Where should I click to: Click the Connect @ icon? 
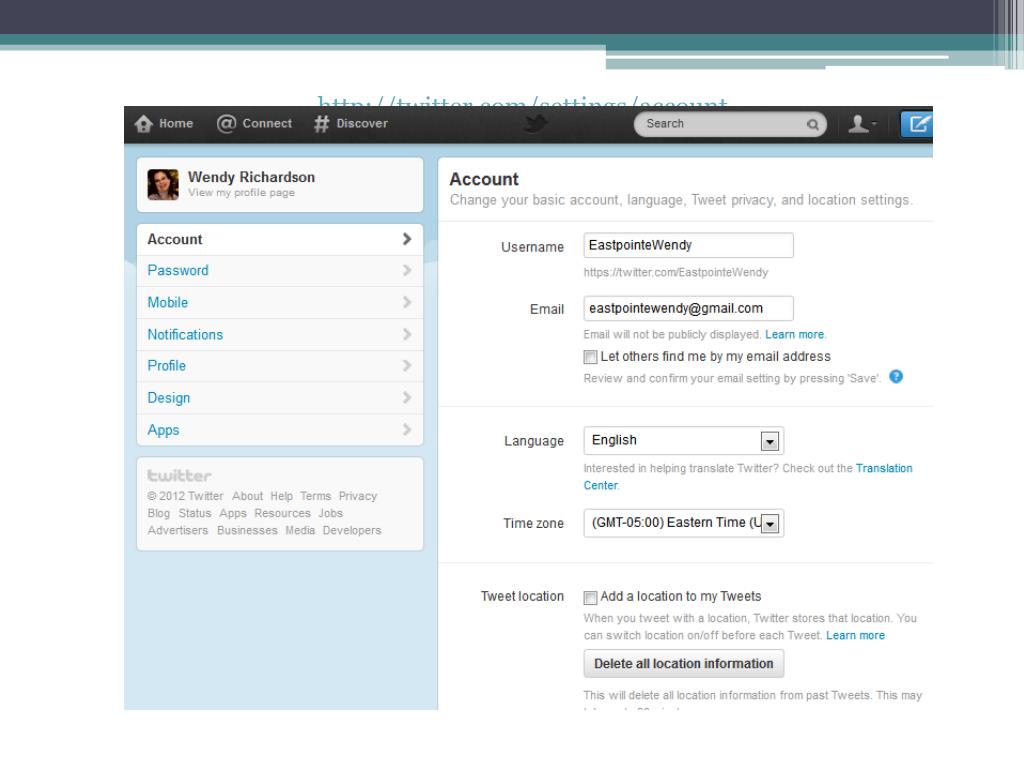point(226,123)
